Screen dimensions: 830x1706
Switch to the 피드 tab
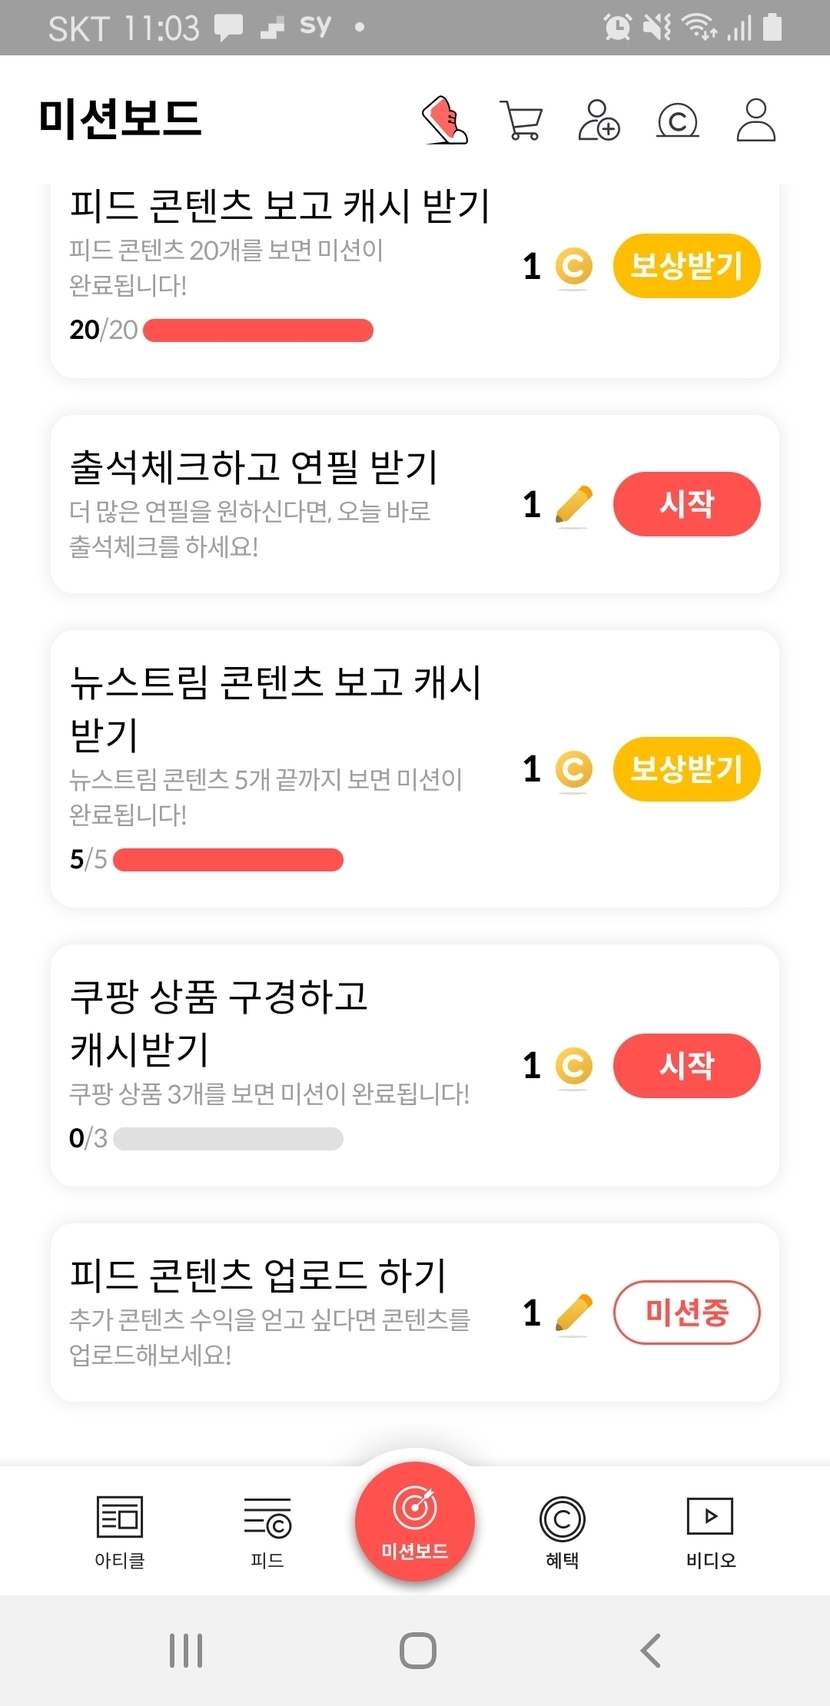[x=267, y=1530]
